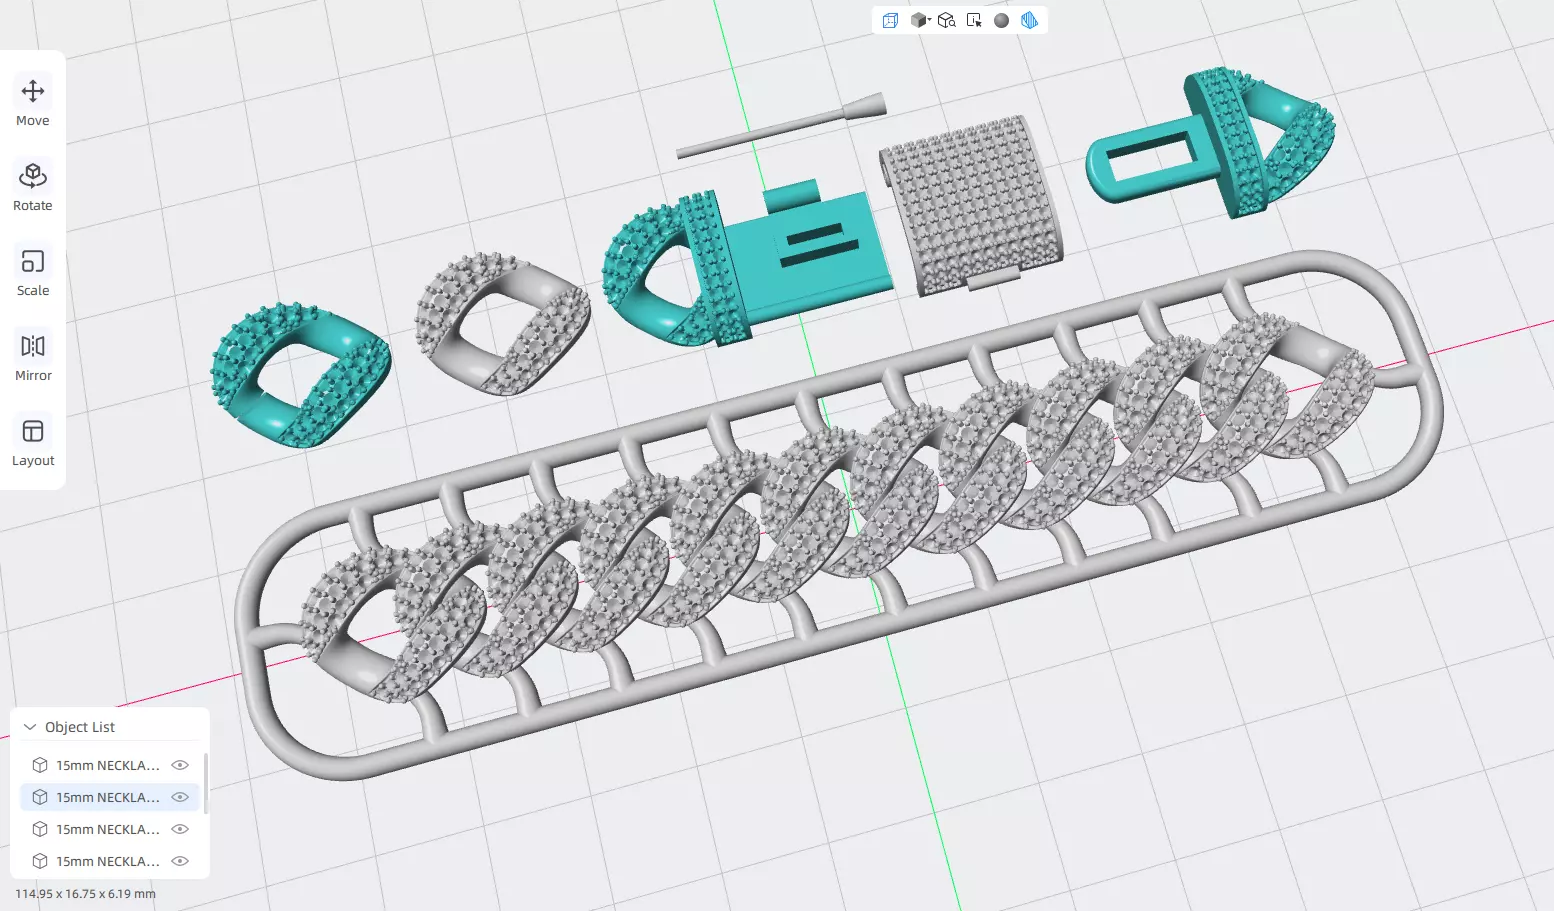The image size is (1554, 911).
Task: Open view cube dropdown arrow
Action: click(x=929, y=20)
